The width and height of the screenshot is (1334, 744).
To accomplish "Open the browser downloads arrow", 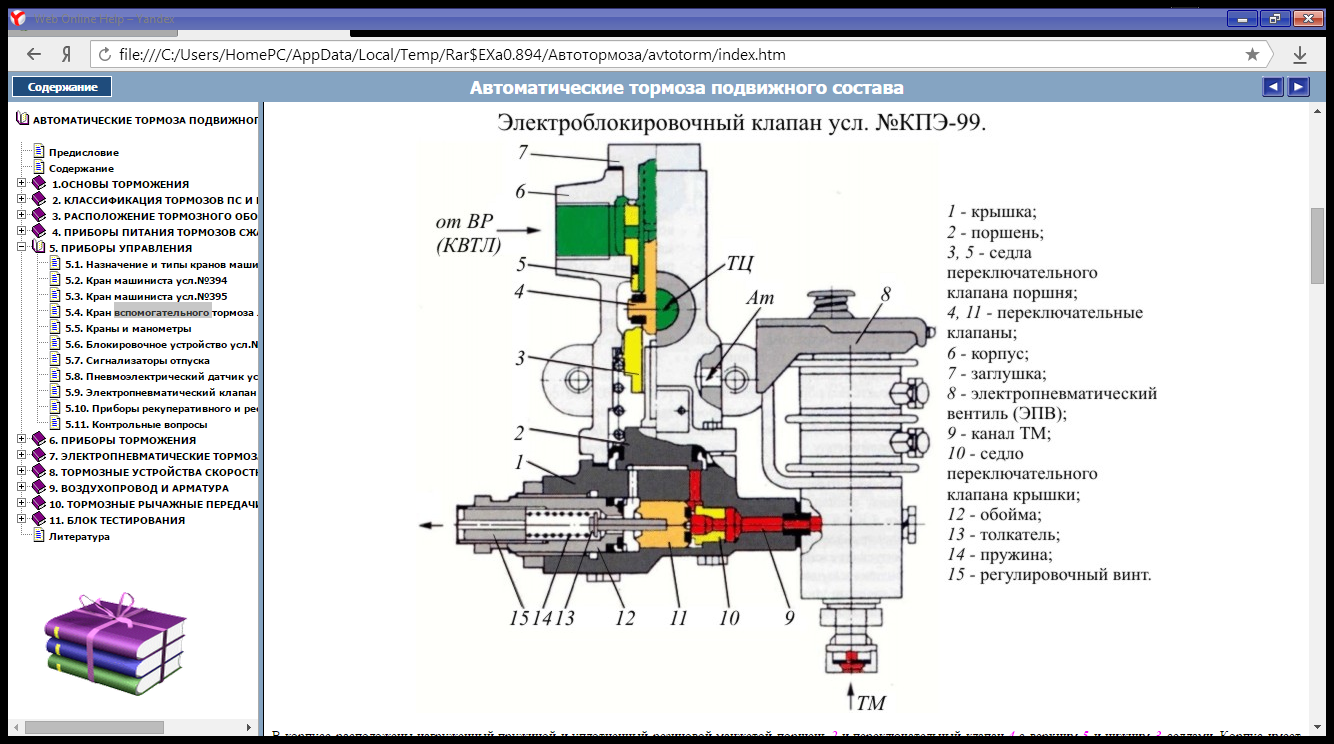I will point(1300,54).
